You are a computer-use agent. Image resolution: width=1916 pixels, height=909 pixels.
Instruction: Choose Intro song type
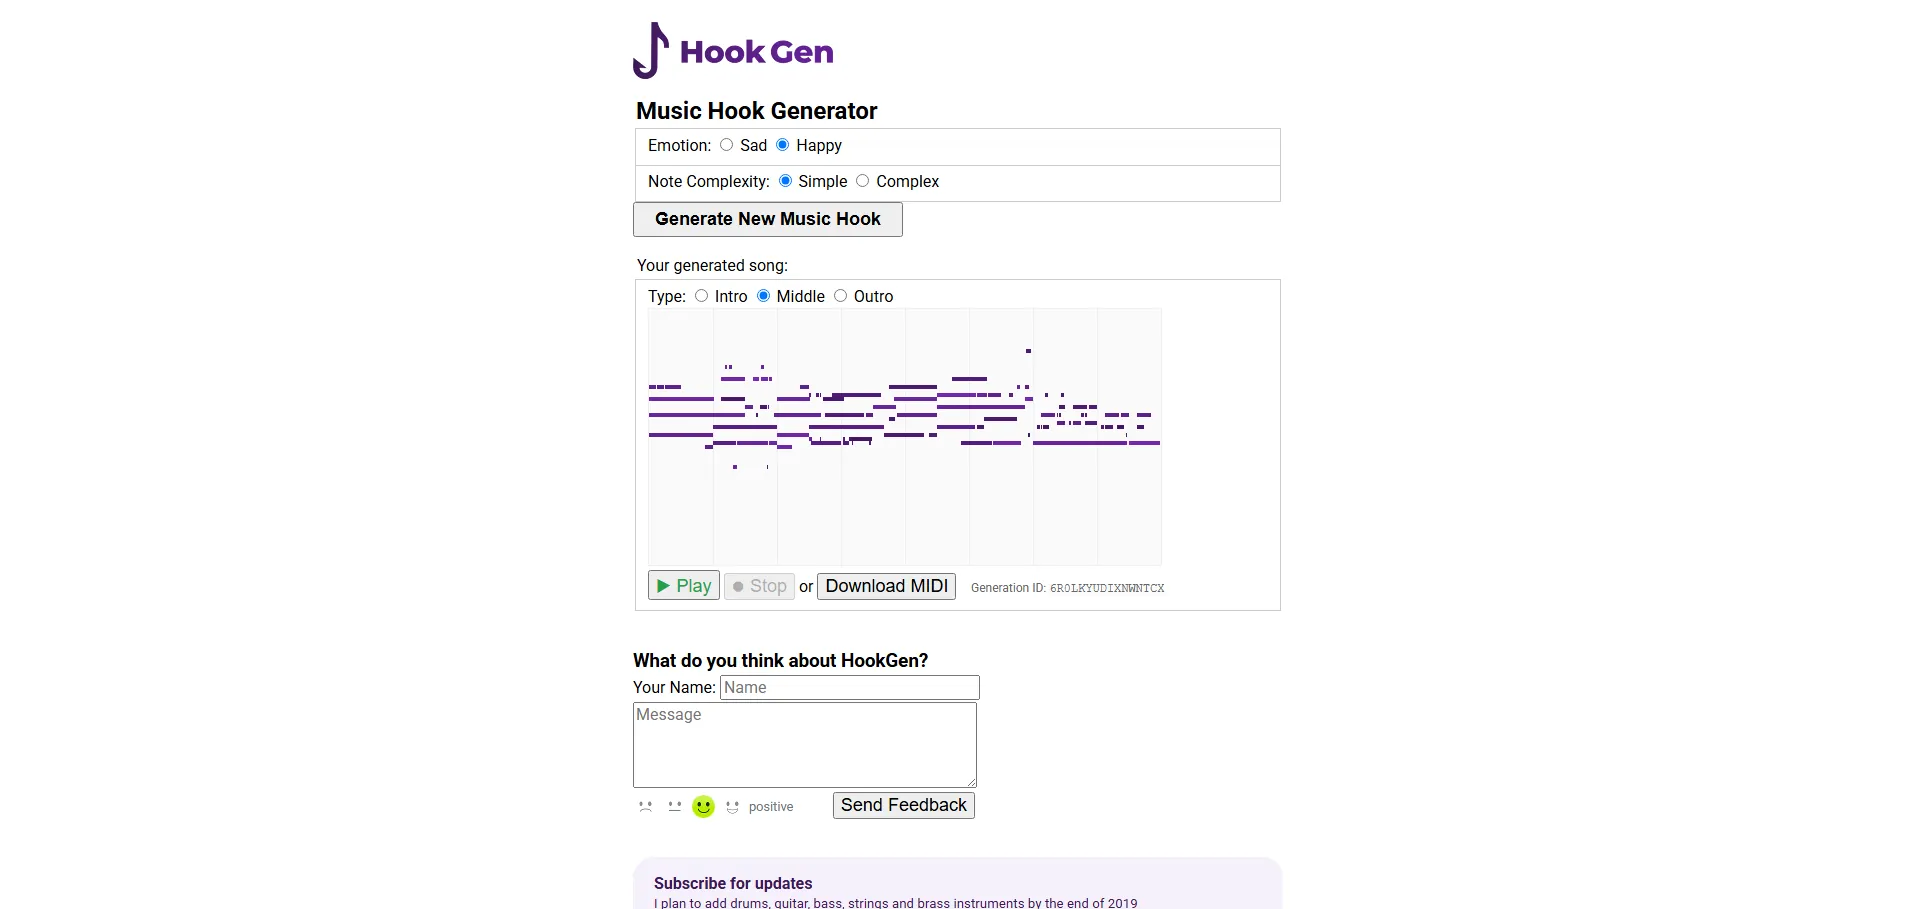pos(702,296)
